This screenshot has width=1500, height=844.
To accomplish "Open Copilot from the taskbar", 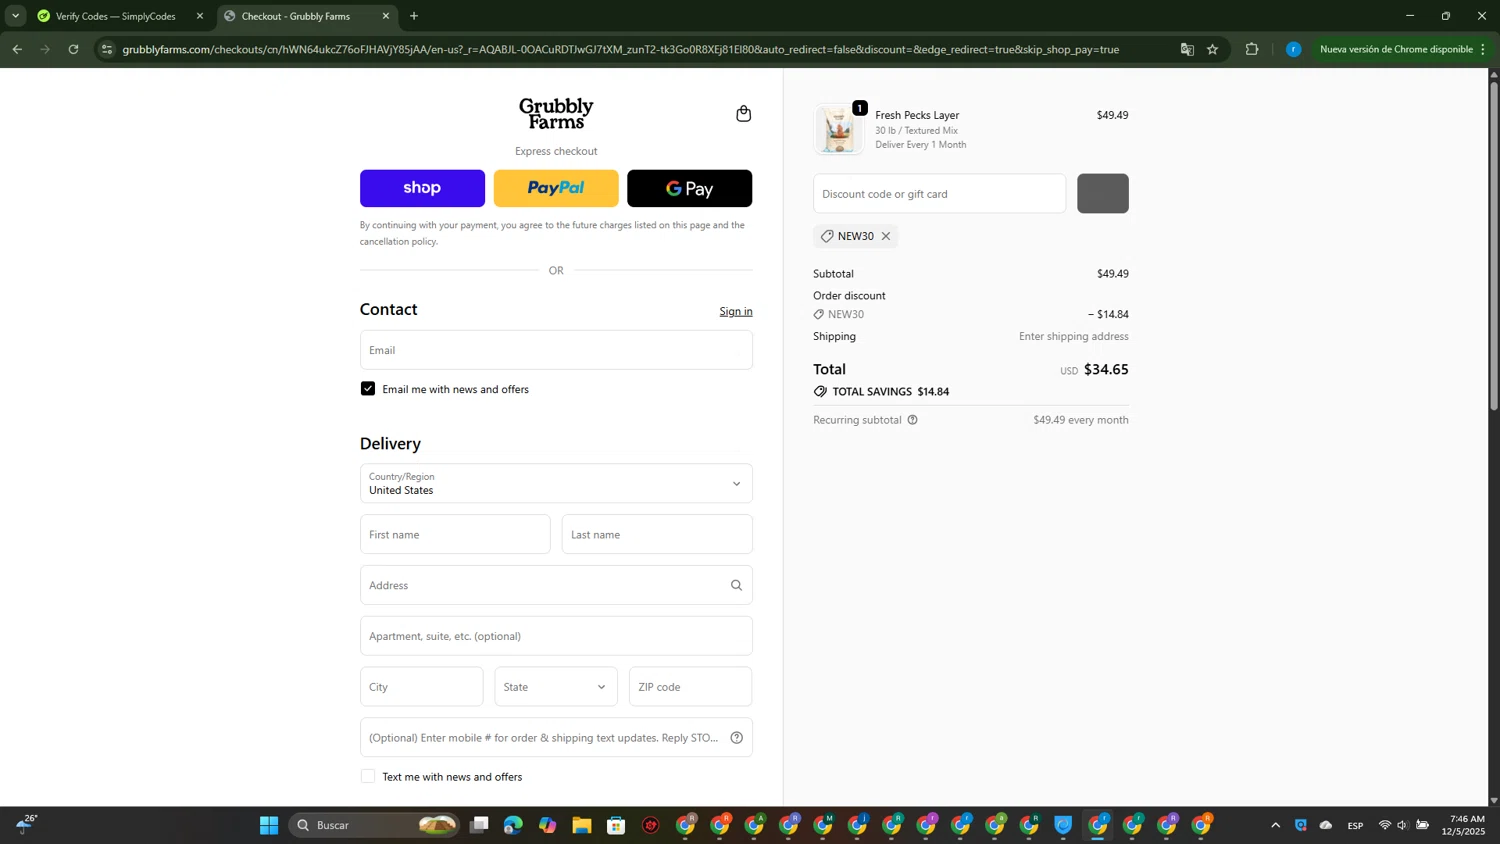I will [x=547, y=825].
